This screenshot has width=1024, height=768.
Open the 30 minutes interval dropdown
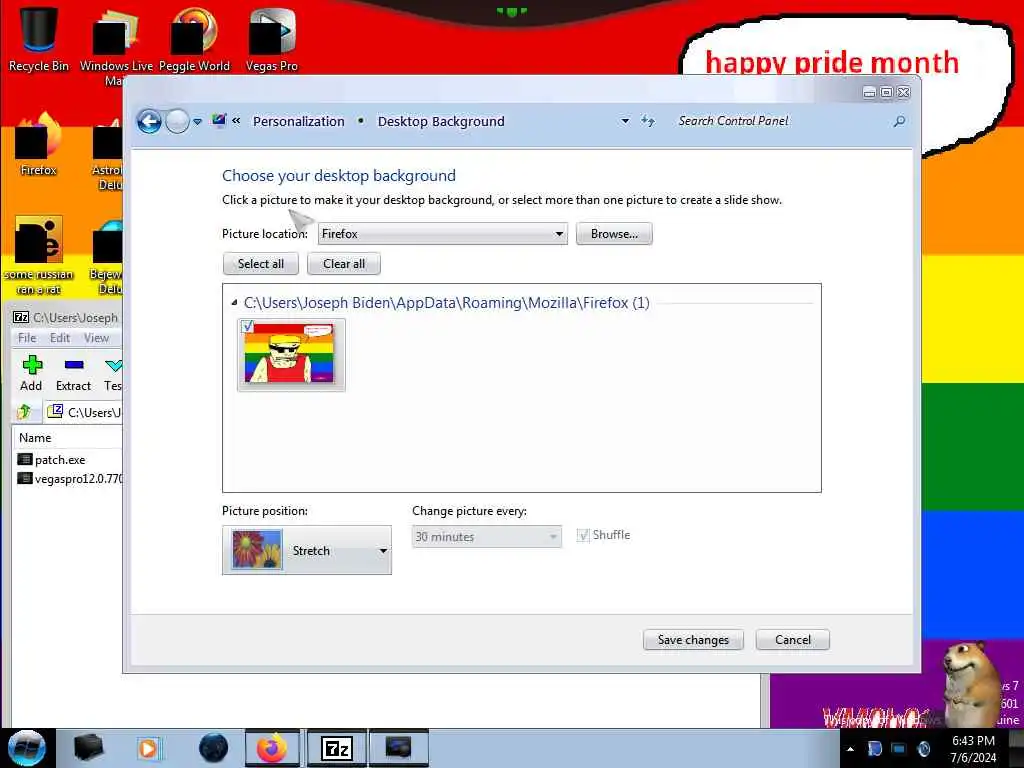coord(487,537)
